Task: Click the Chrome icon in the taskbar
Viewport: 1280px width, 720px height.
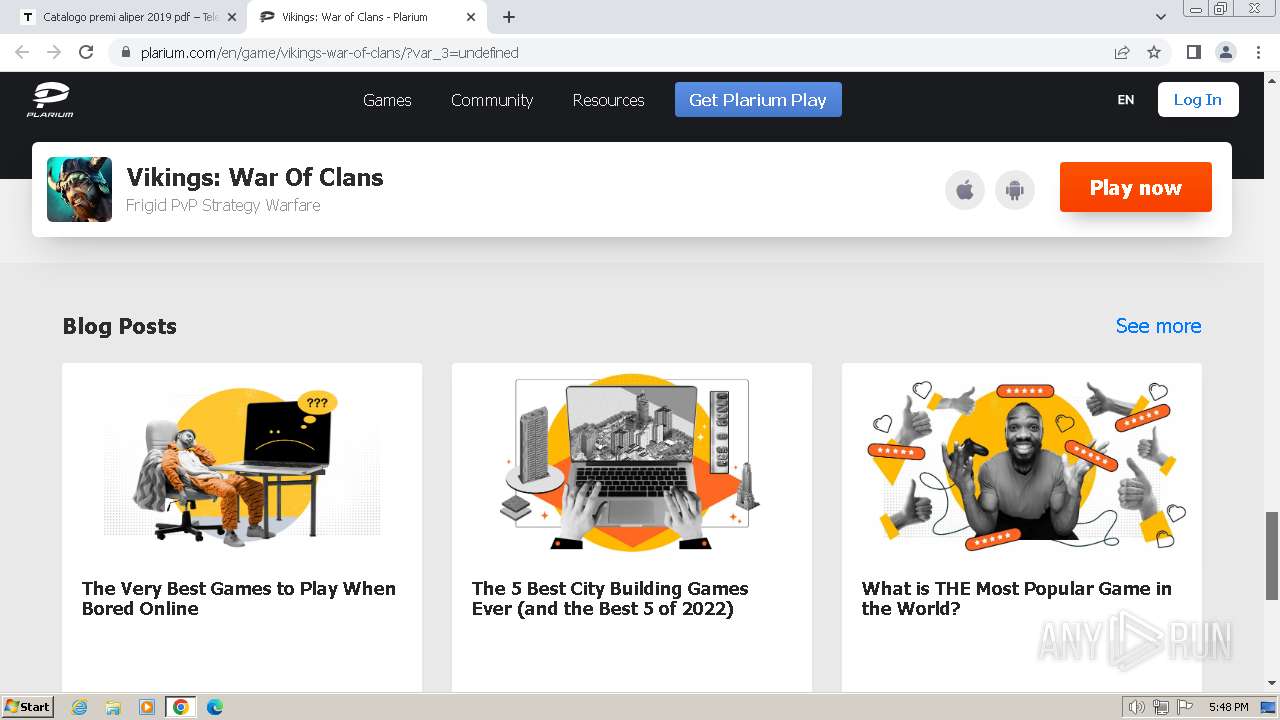Action: (180, 707)
